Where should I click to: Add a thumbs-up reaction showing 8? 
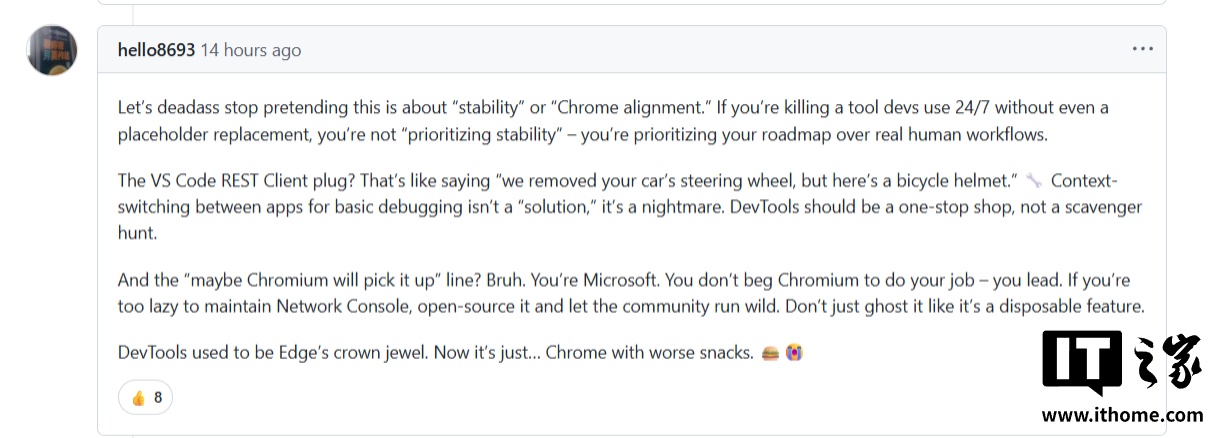tap(146, 397)
